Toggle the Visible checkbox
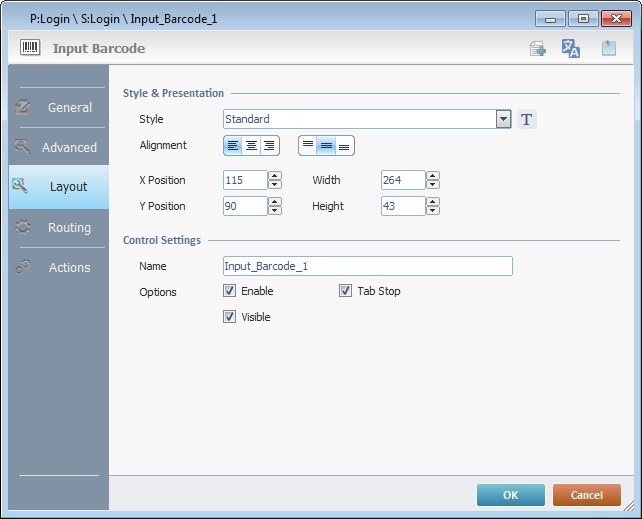642x519 pixels. [x=230, y=317]
